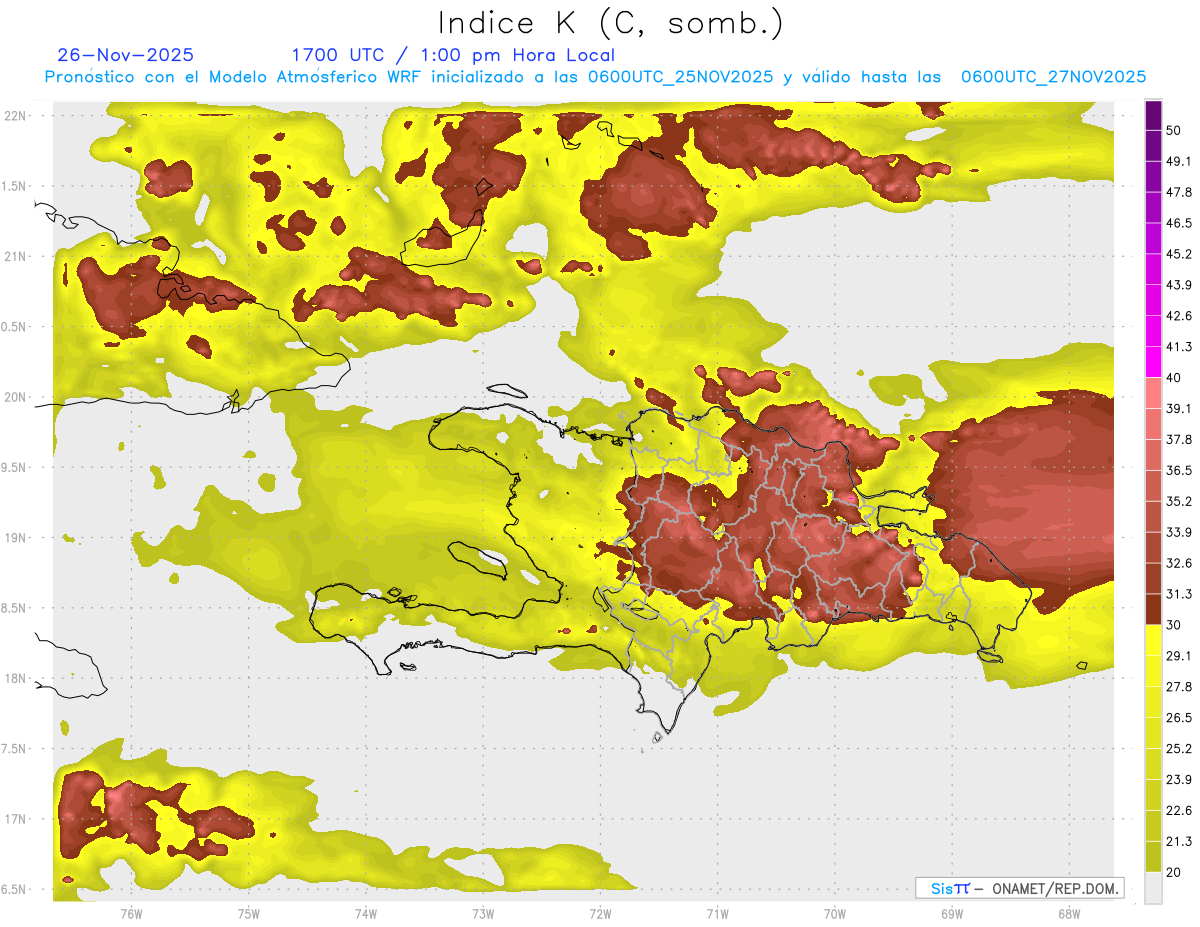The image size is (1200, 927).
Task: Click the olive swatch between 20 and 21.3
Action: click(1153, 856)
